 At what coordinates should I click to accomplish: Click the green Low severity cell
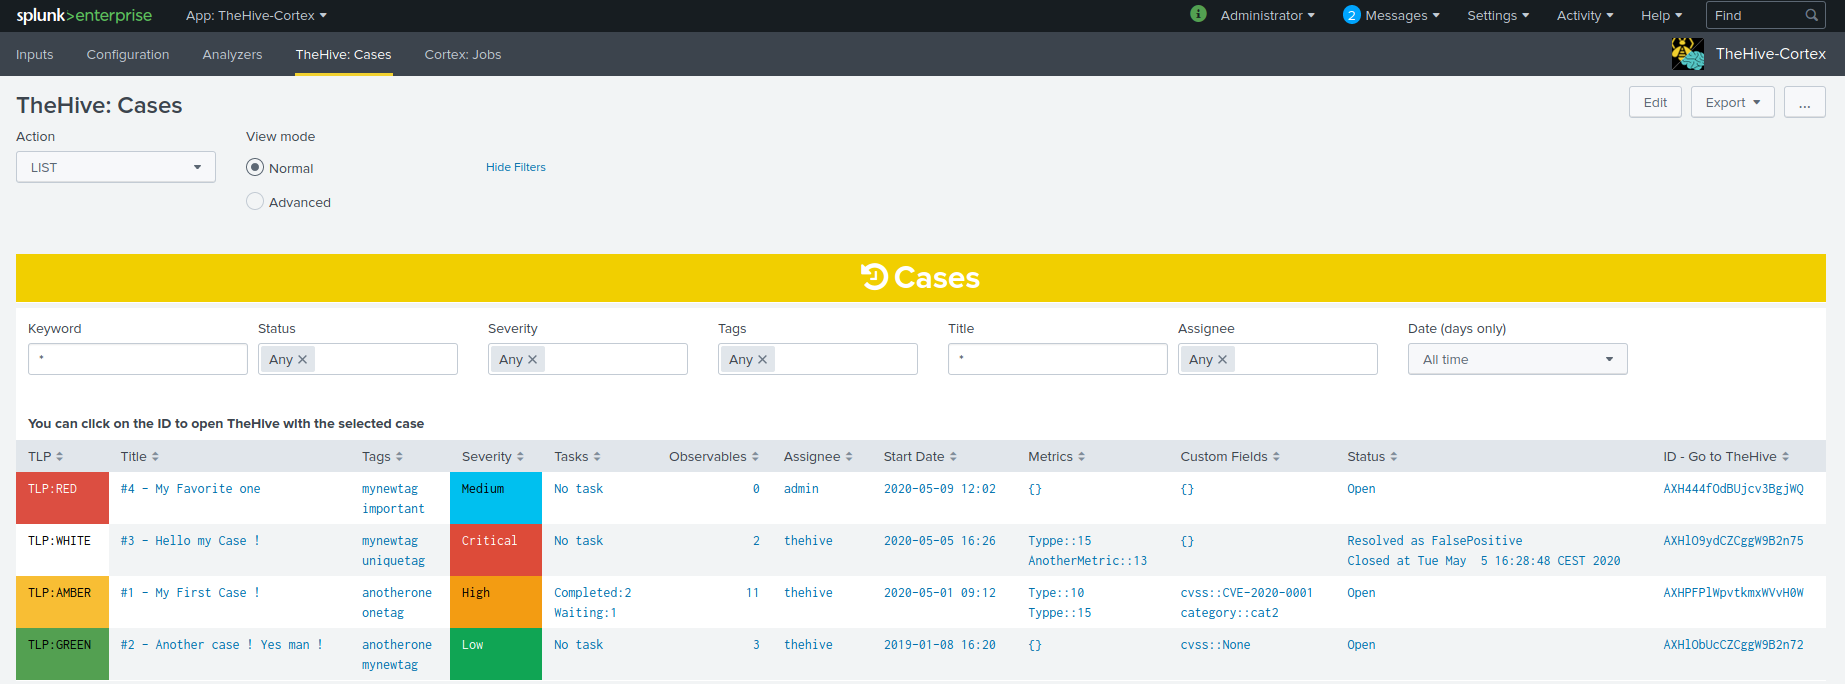tap(496, 654)
